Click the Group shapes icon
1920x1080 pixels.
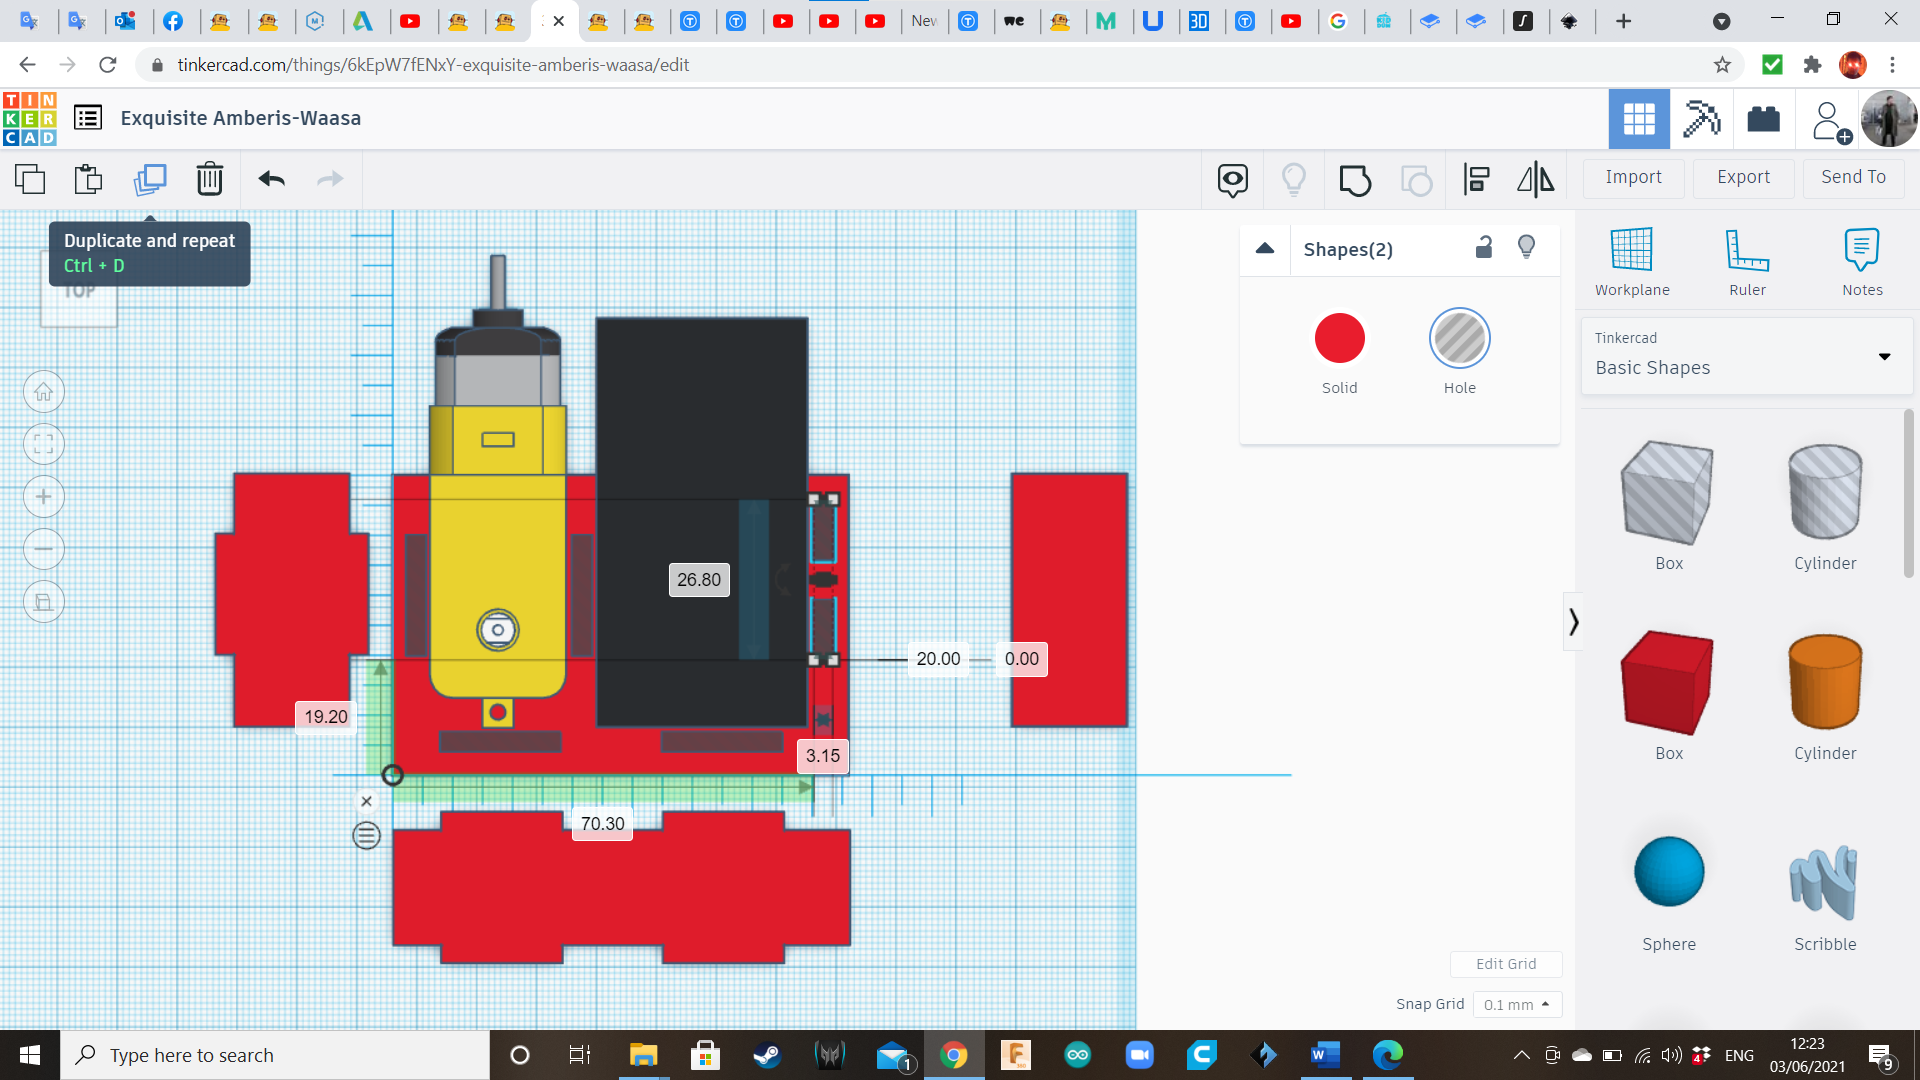pos(1355,180)
